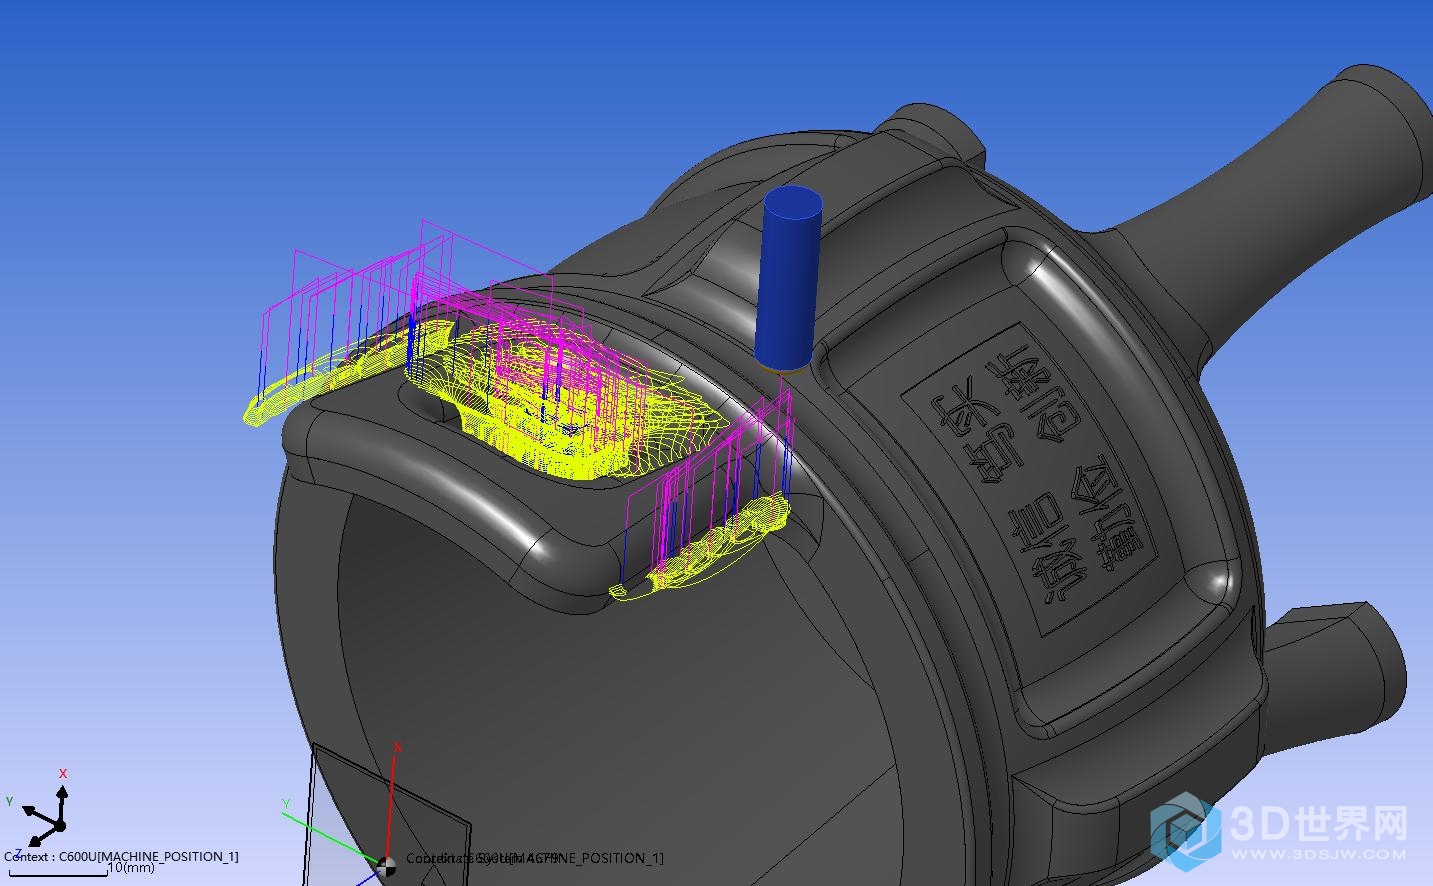Select the engraved Chinese text panel on the part
This screenshot has width=1433, height=886.
[1030, 477]
